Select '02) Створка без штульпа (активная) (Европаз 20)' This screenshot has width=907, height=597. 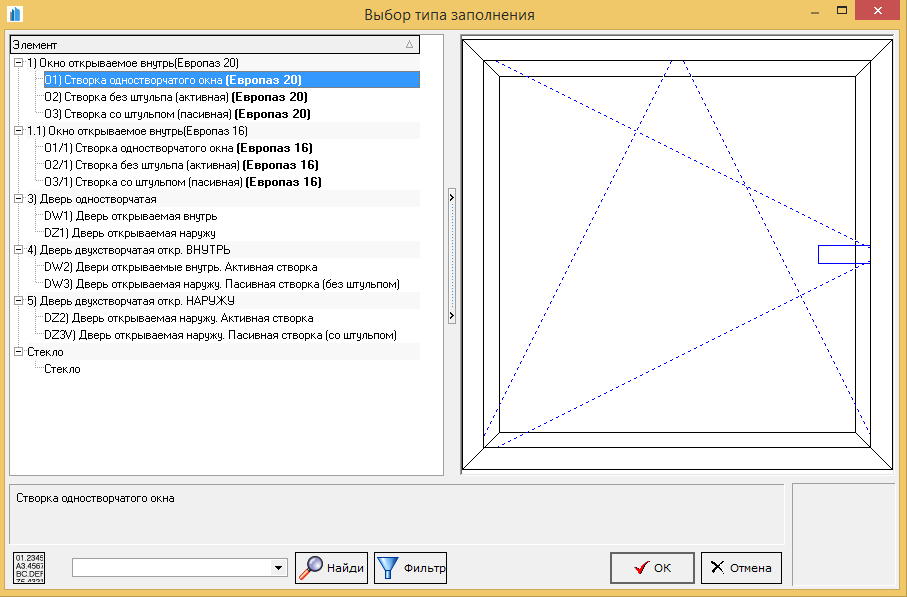176,97
